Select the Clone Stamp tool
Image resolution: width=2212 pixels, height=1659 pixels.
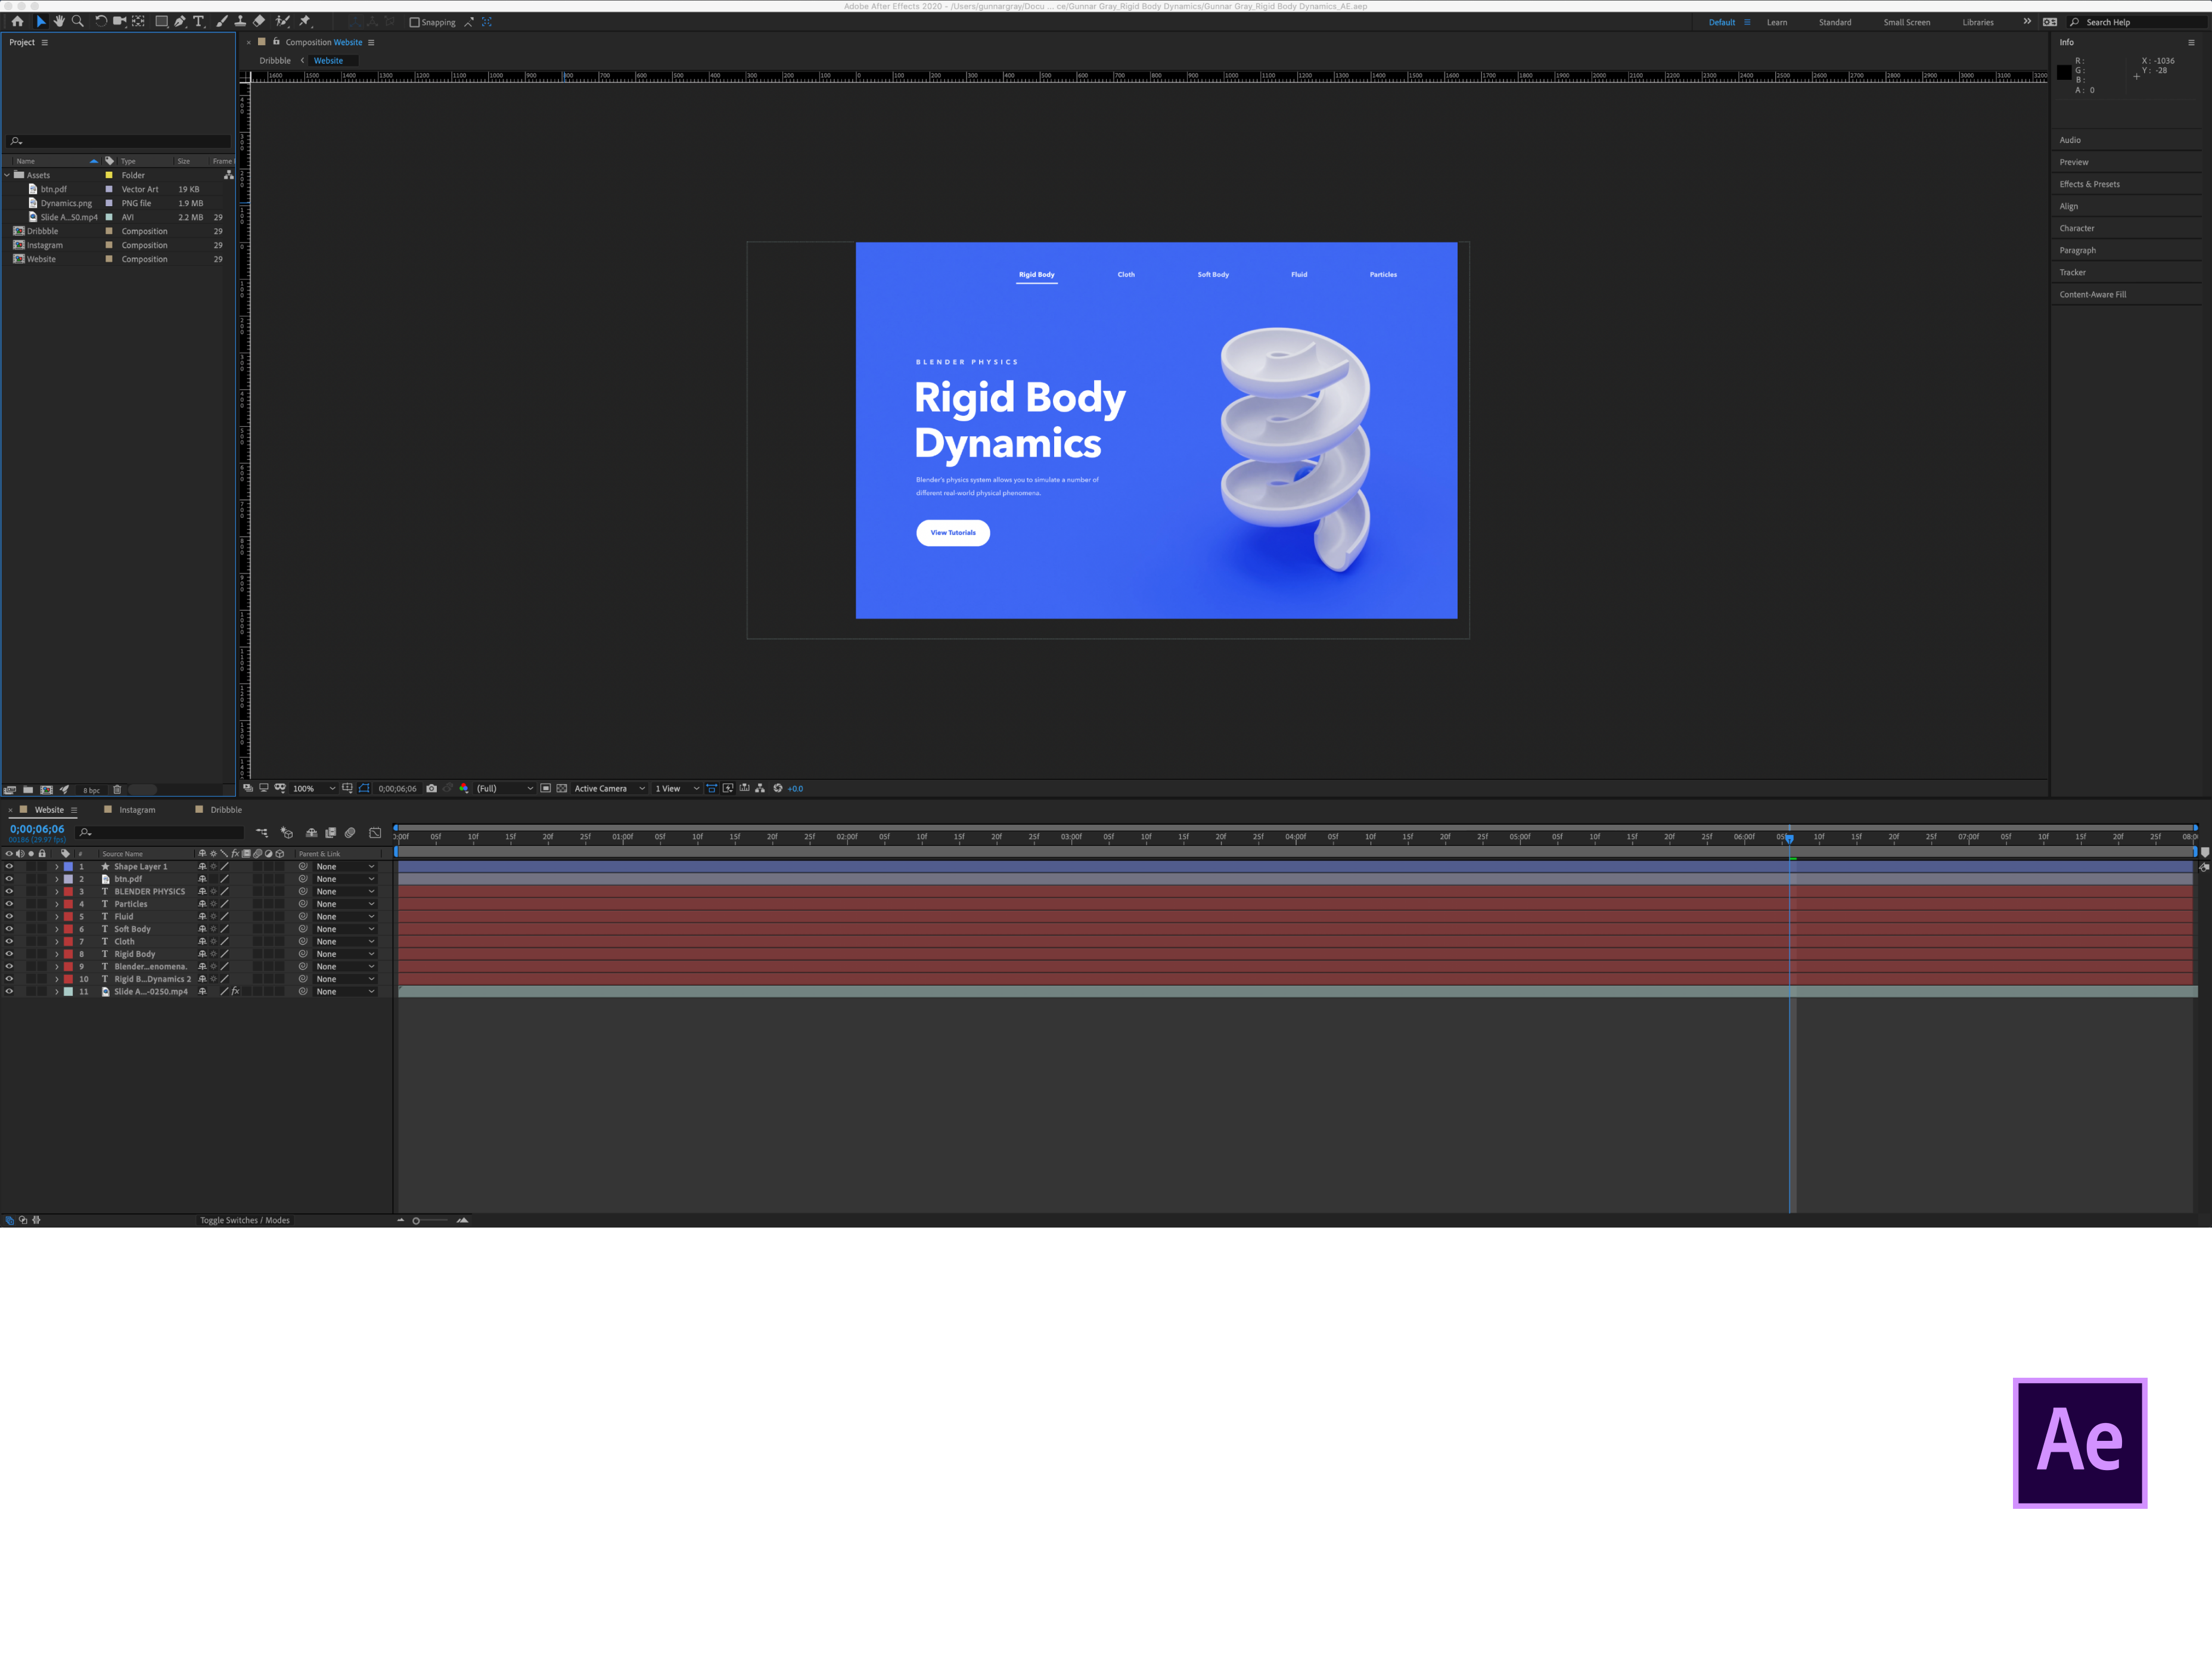click(240, 21)
